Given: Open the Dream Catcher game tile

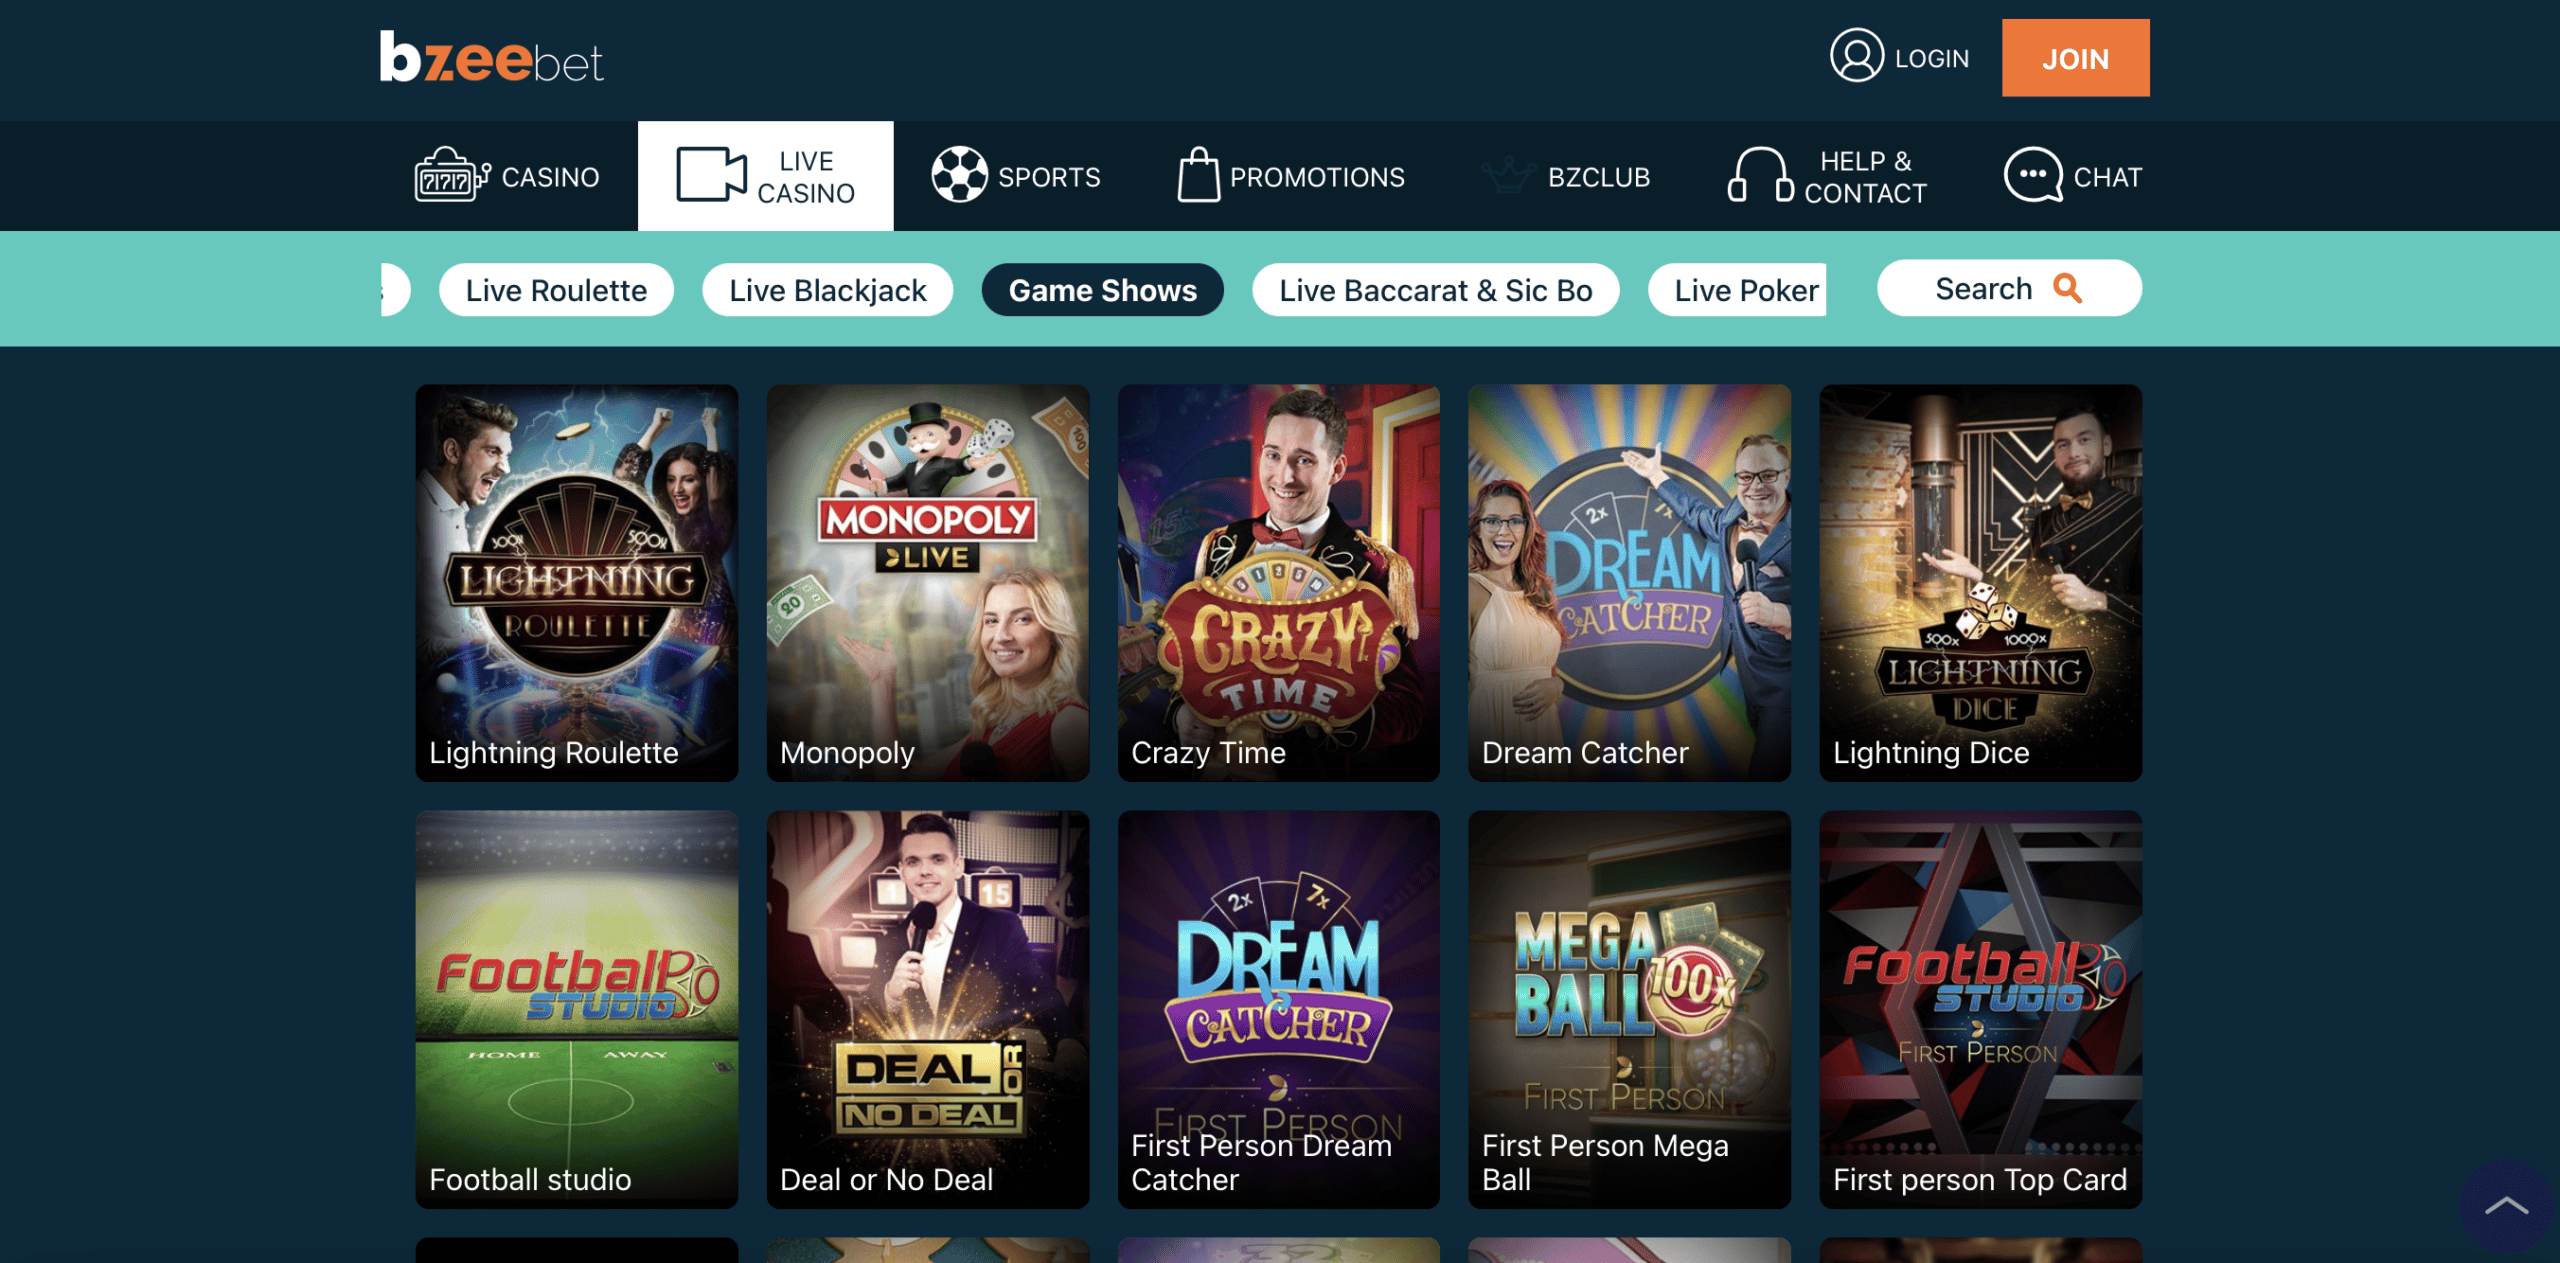Looking at the screenshot, I should click(x=1630, y=583).
